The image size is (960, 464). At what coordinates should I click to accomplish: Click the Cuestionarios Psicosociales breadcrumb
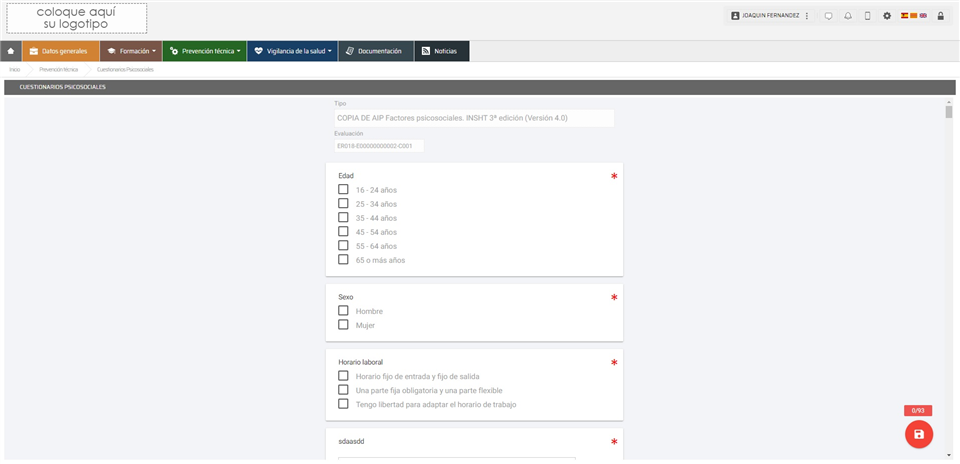(x=125, y=70)
